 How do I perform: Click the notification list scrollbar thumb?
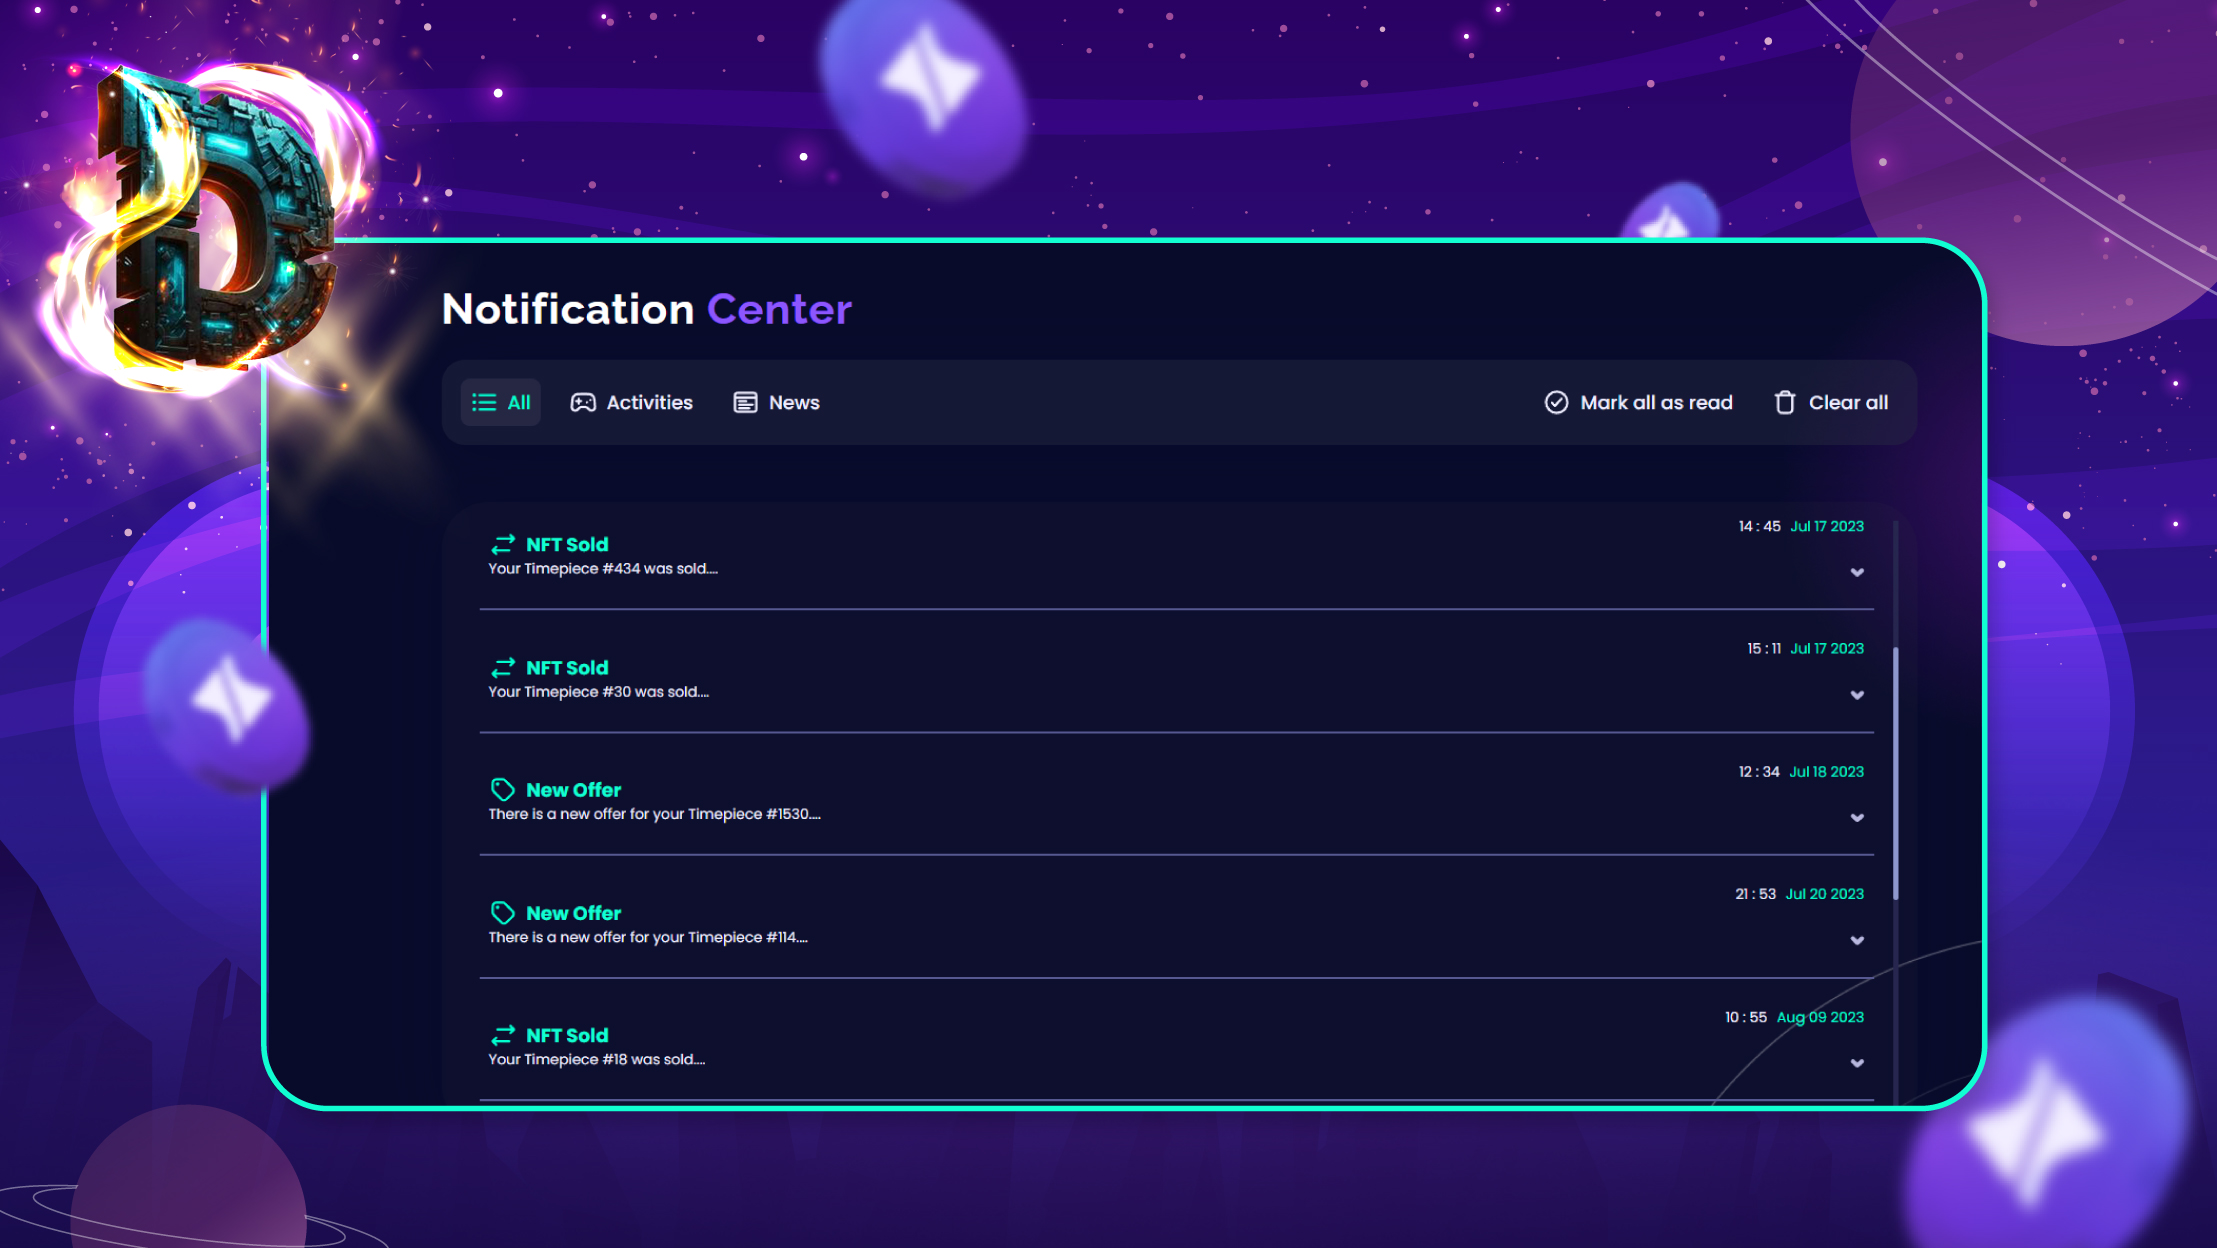coord(1895,772)
